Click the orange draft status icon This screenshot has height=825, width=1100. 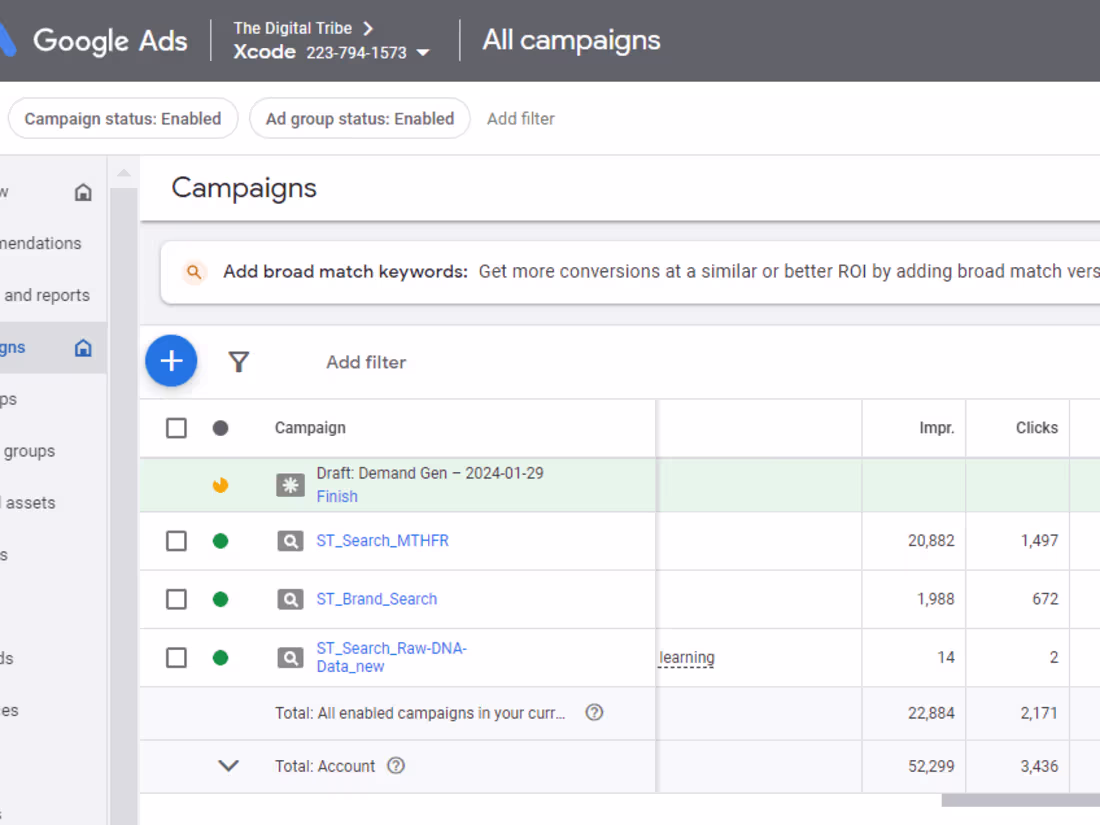(x=220, y=485)
